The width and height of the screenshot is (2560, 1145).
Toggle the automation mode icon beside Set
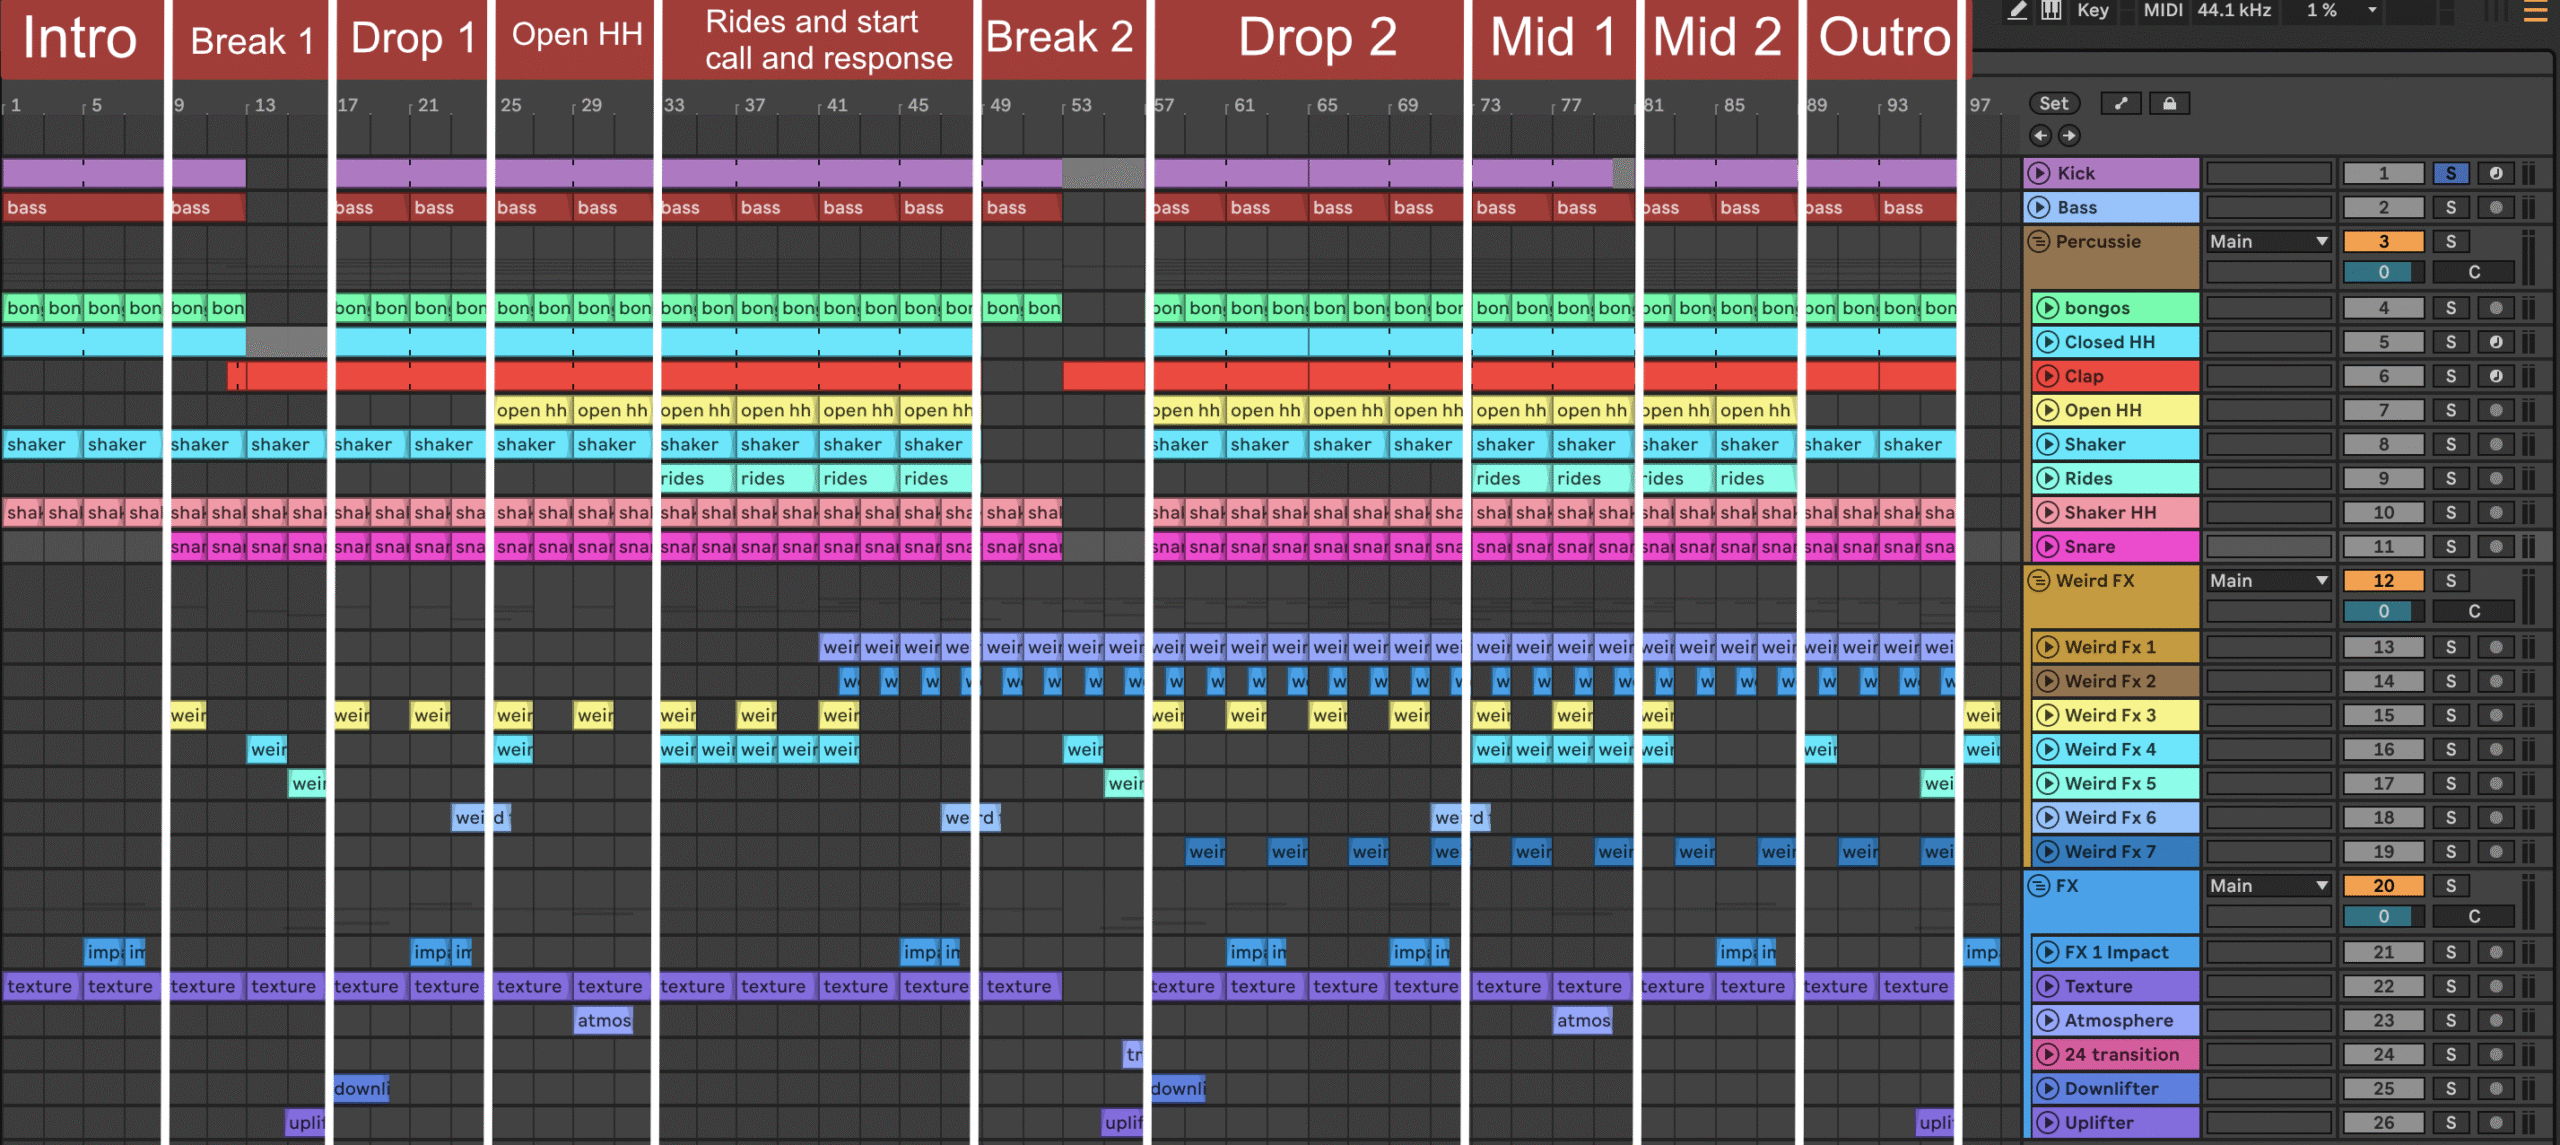(x=2120, y=104)
